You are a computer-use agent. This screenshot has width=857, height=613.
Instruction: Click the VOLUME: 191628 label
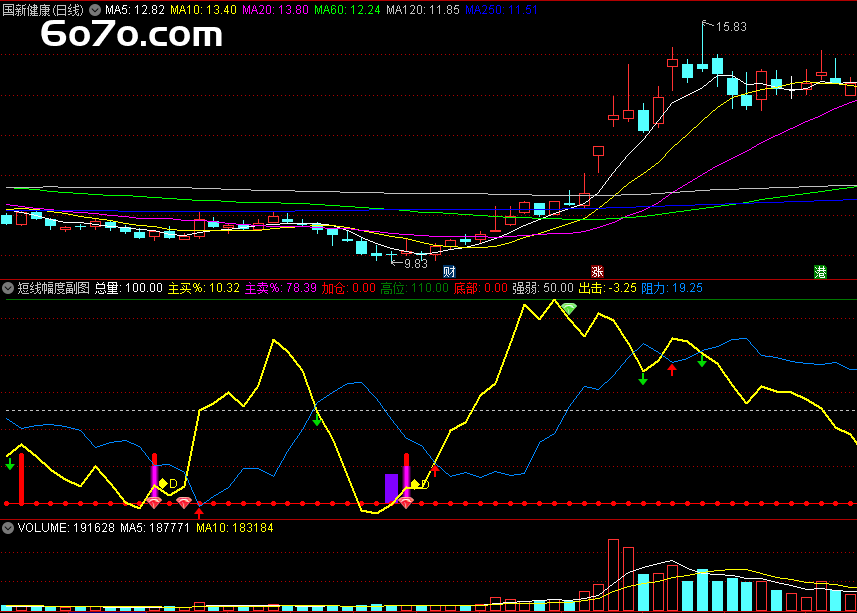tap(66, 528)
